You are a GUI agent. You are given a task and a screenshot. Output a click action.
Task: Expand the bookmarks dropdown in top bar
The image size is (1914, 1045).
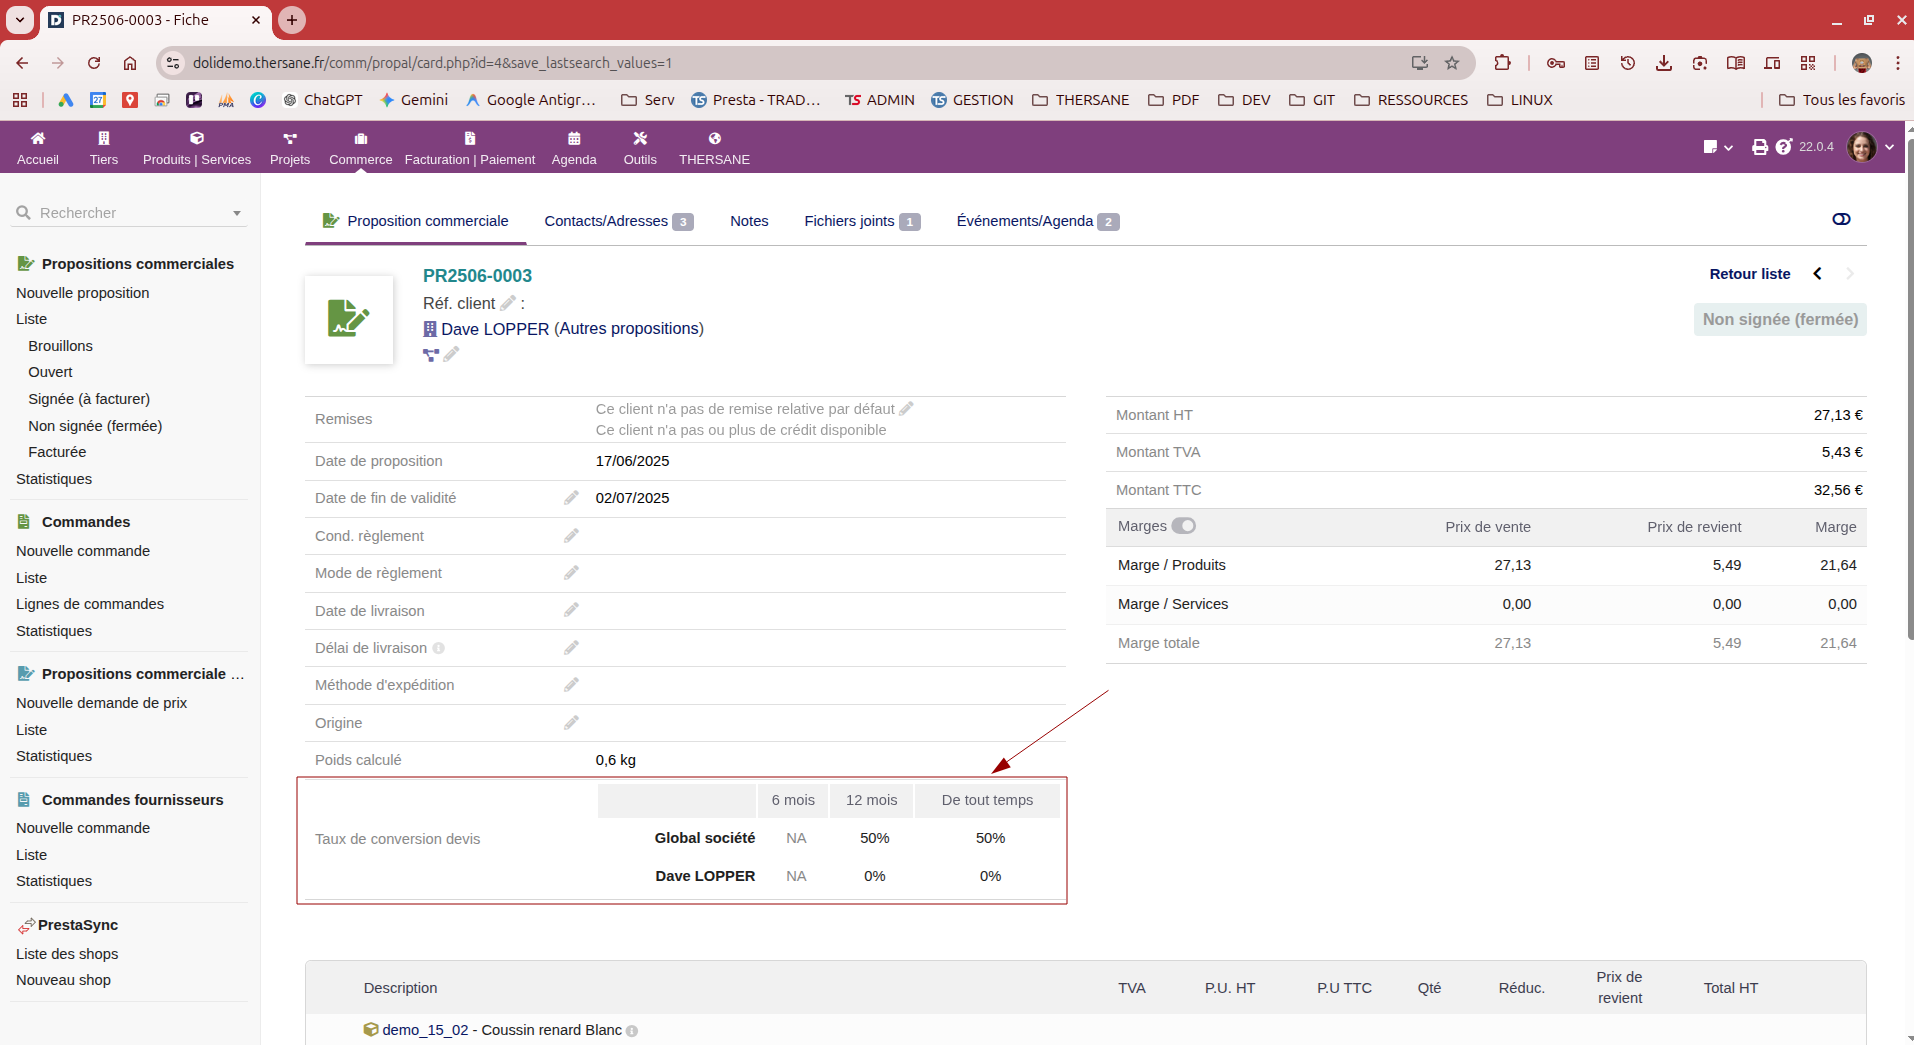click(x=1717, y=147)
